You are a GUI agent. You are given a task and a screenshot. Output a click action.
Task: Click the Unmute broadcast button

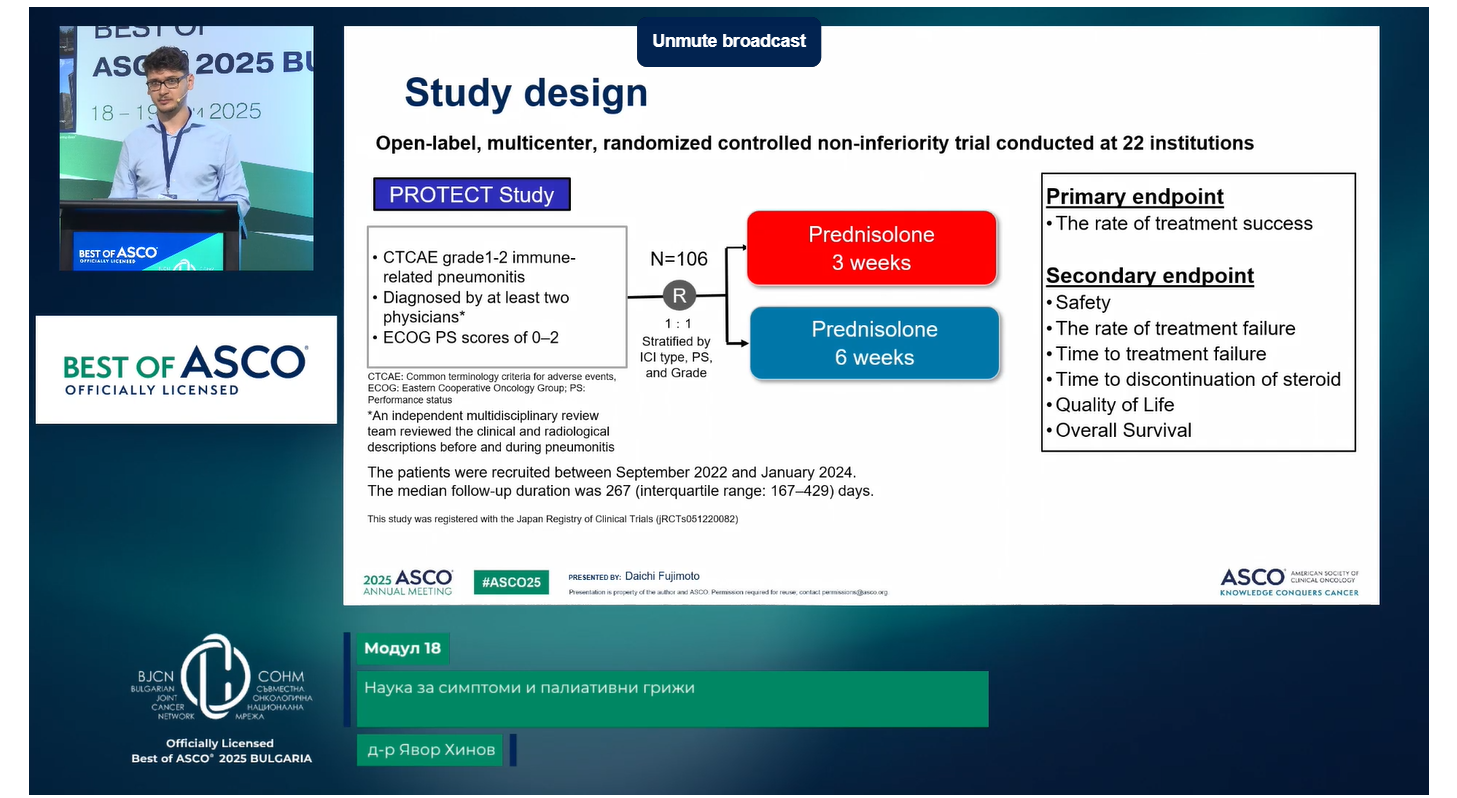coord(728,42)
